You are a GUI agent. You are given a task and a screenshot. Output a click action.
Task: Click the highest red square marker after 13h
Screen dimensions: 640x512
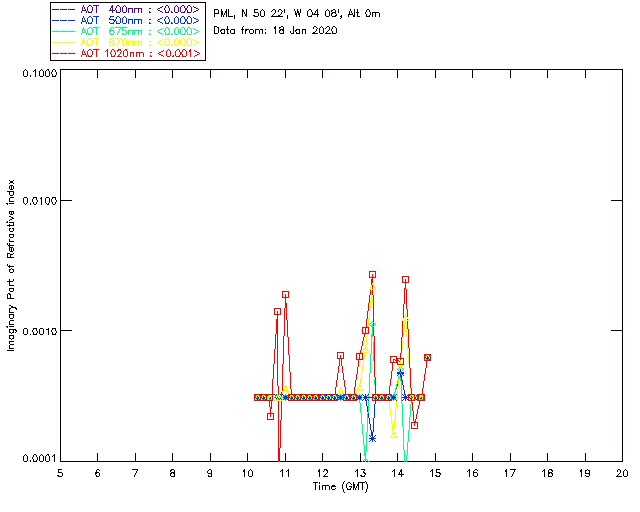pyautogui.click(x=372, y=275)
